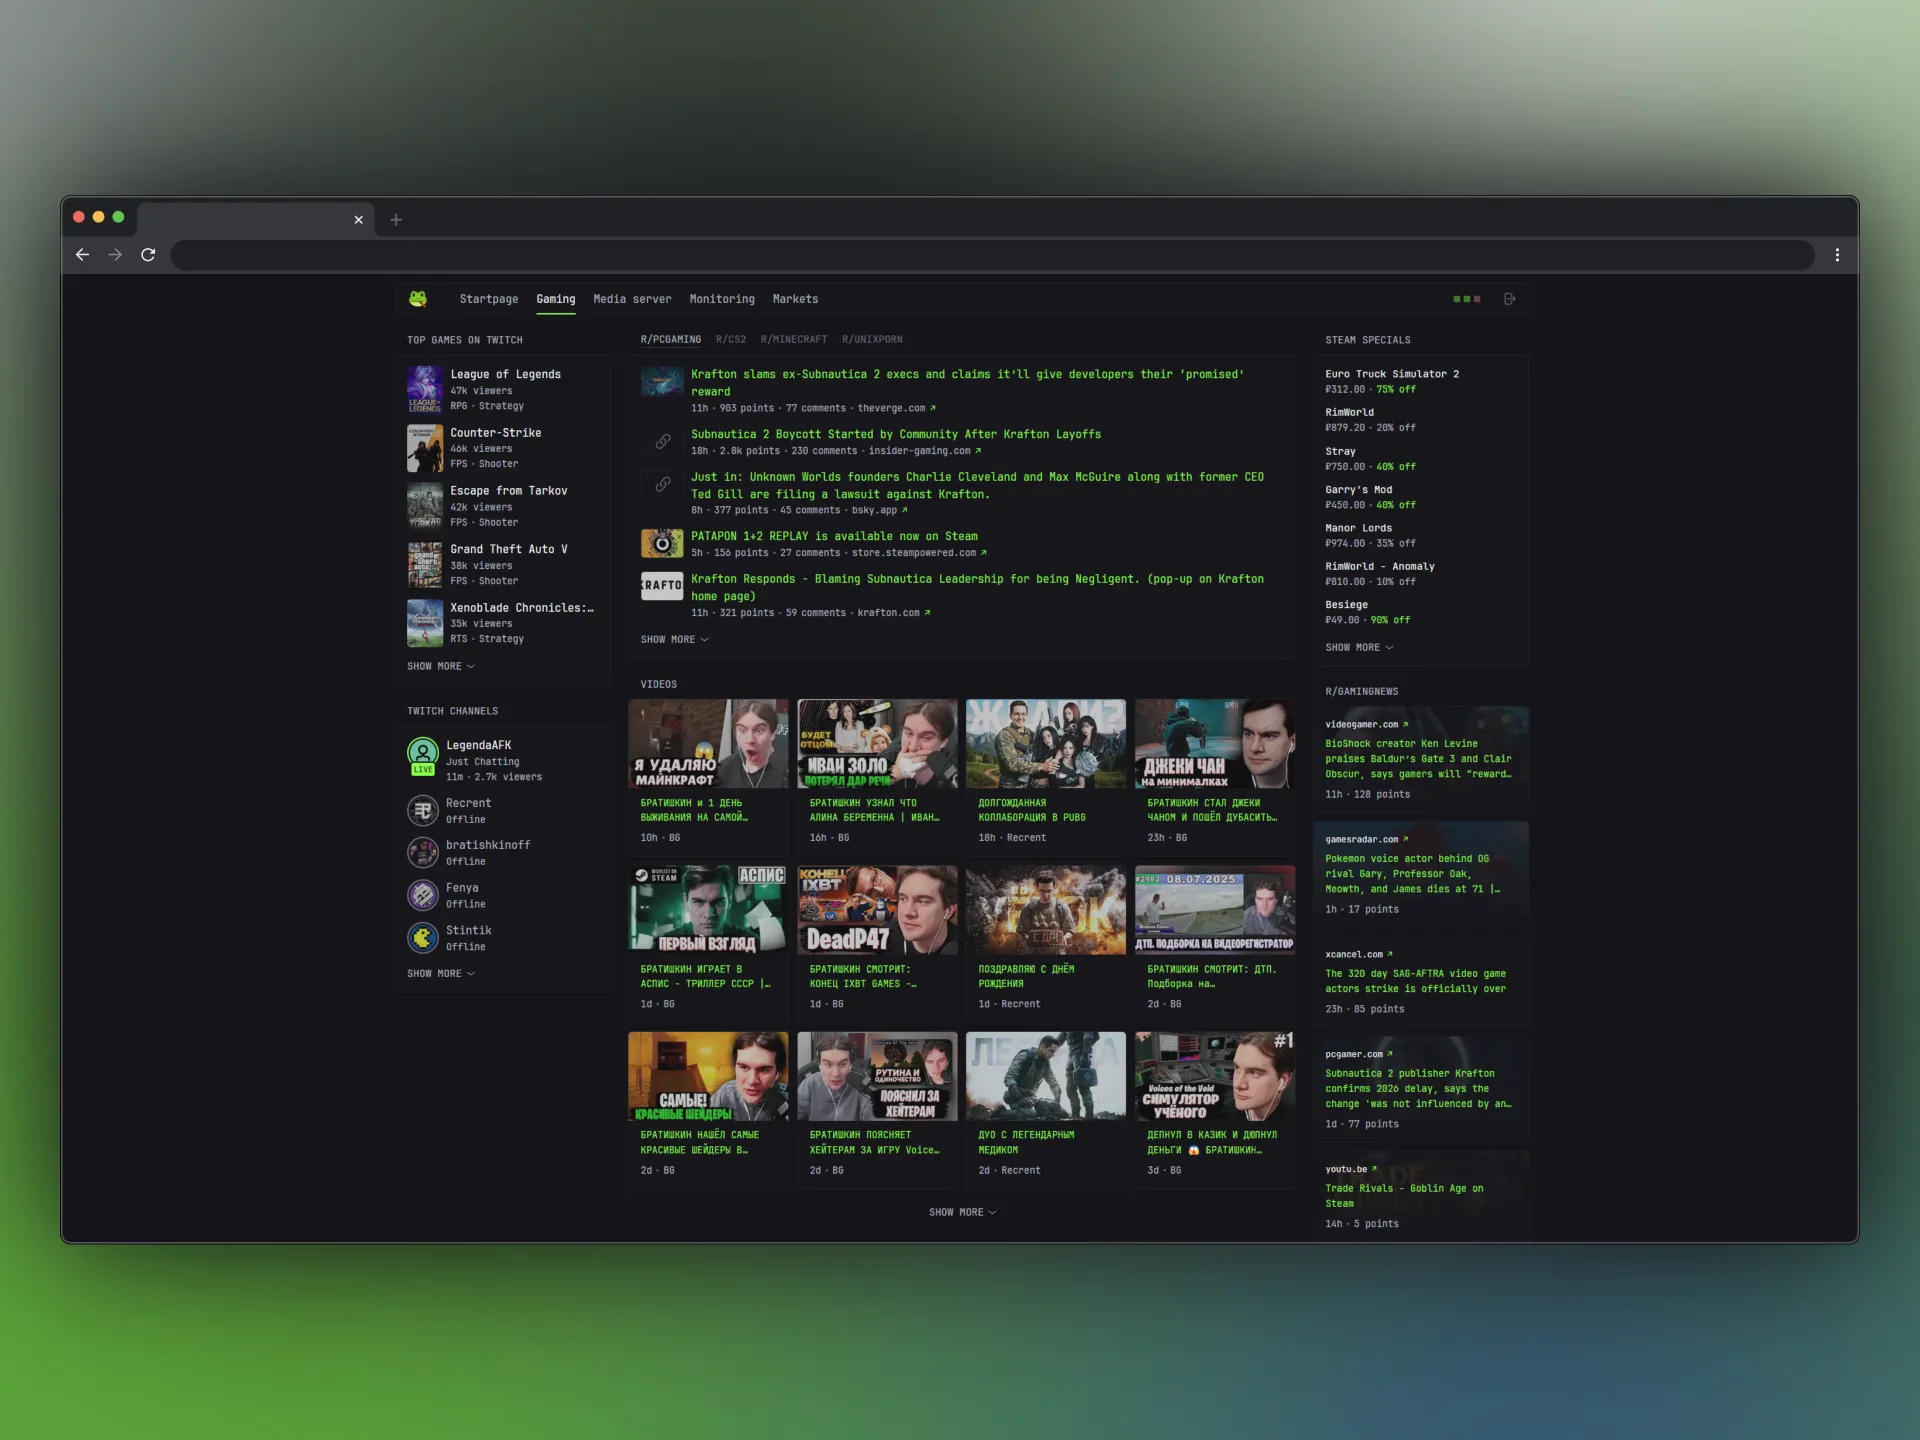Open Pokemon voice actor news item
This screenshot has width=1920, height=1440.
[x=1412, y=874]
